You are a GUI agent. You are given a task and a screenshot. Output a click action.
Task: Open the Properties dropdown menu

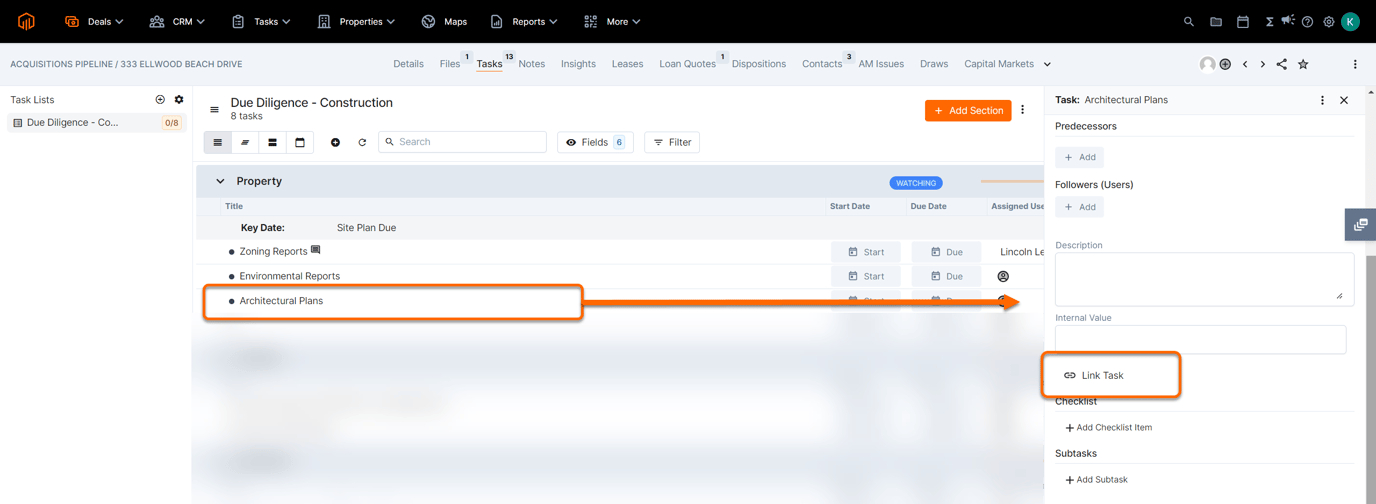point(356,21)
